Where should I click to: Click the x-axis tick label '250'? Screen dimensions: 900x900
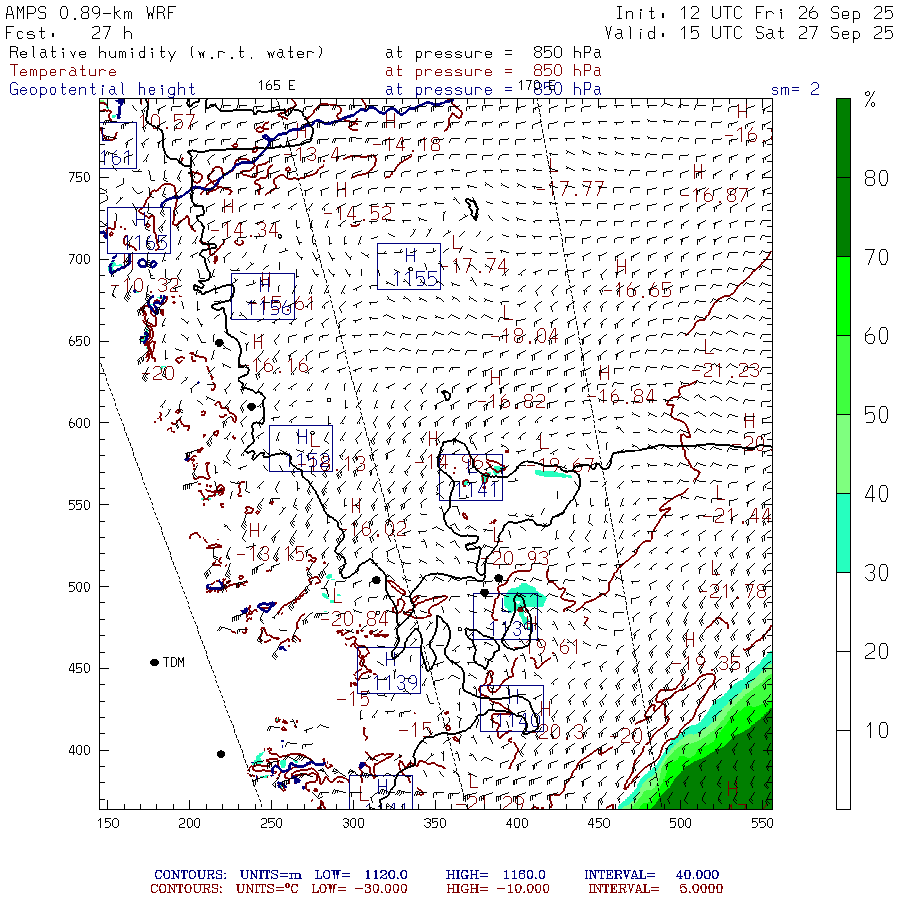271,823
